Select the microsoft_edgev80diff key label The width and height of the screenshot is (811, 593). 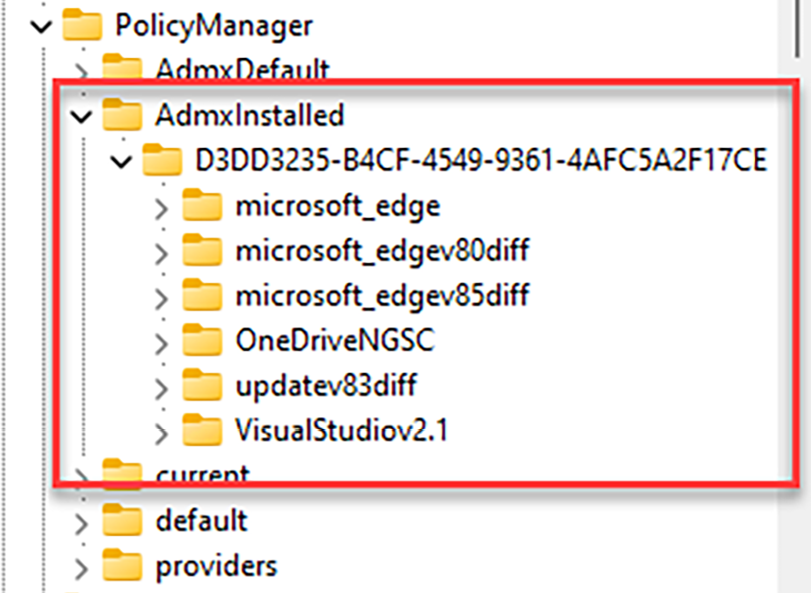(382, 251)
